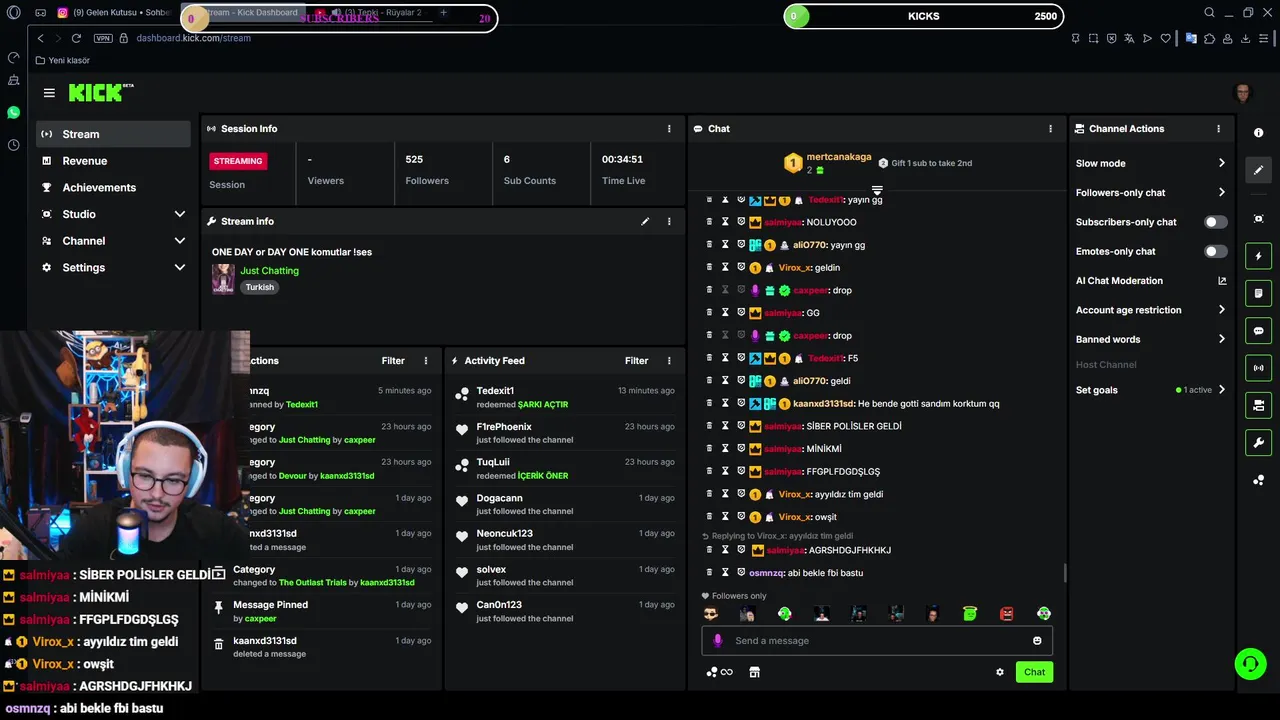This screenshot has width=1280, height=720.
Task: Open the hamburger menu next to Kick logo
Action: click(x=49, y=93)
